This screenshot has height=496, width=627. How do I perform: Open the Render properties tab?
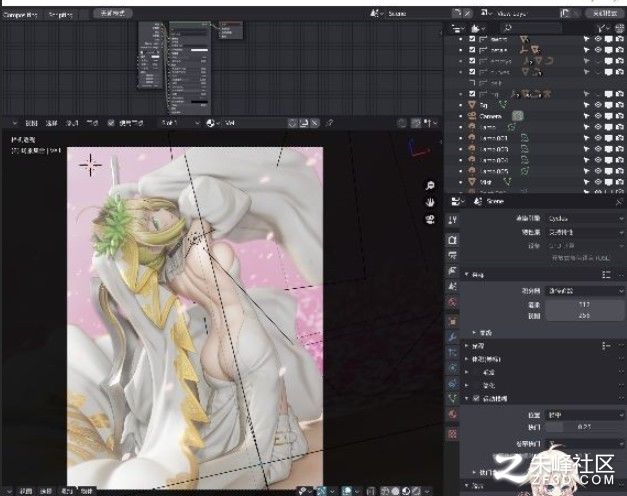[453, 240]
